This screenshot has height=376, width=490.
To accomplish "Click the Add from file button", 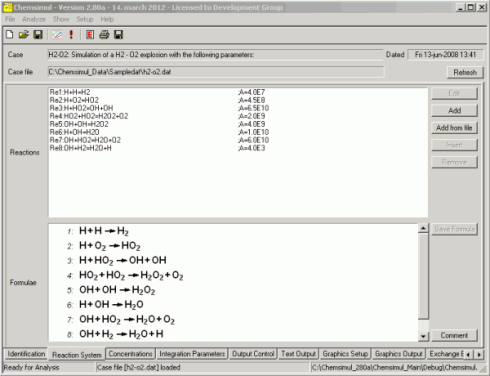I will pyautogui.click(x=454, y=128).
